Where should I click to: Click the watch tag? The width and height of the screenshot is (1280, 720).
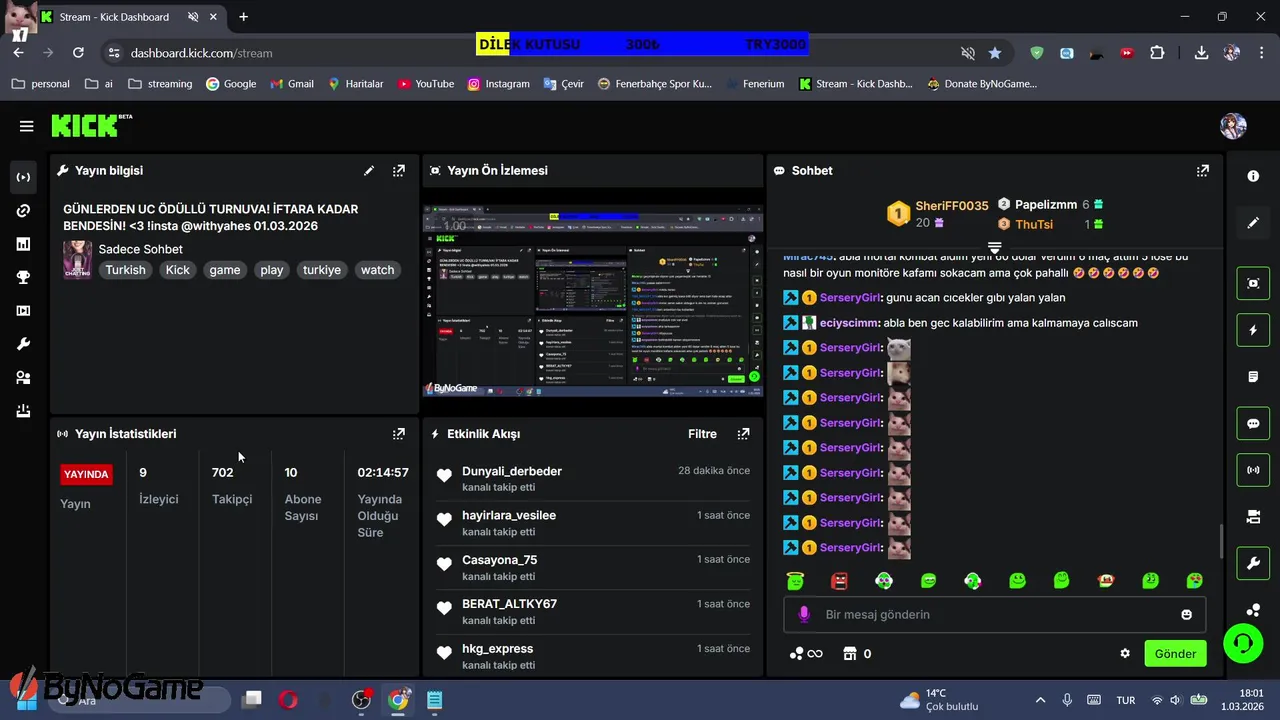pos(377,270)
